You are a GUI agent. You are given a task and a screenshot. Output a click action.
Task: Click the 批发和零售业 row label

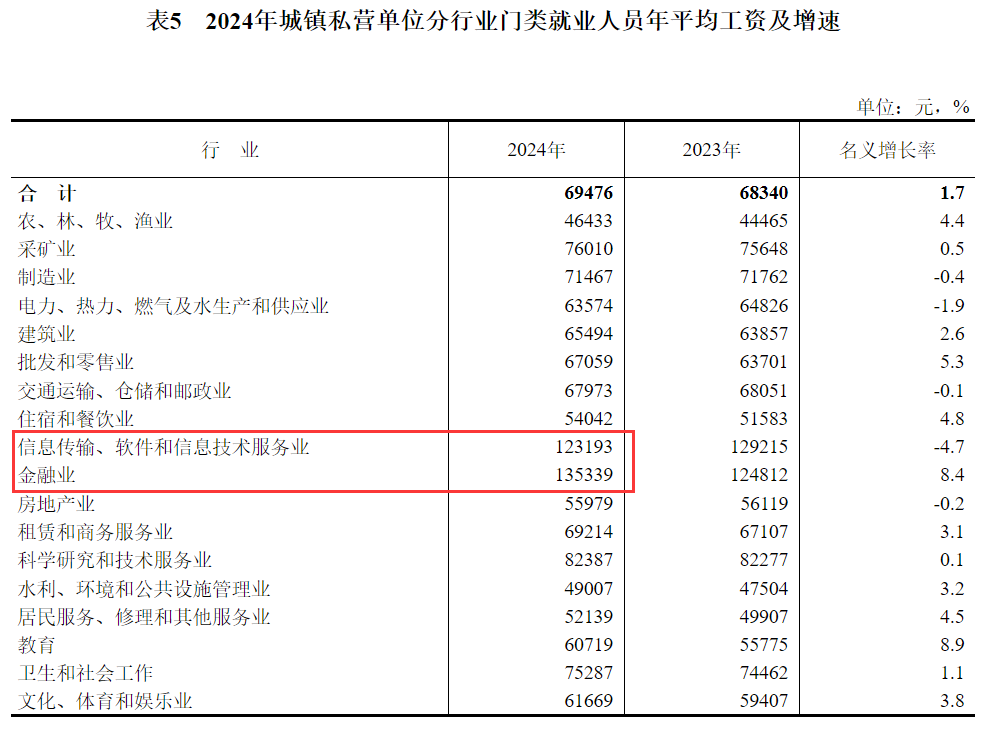click(76, 362)
